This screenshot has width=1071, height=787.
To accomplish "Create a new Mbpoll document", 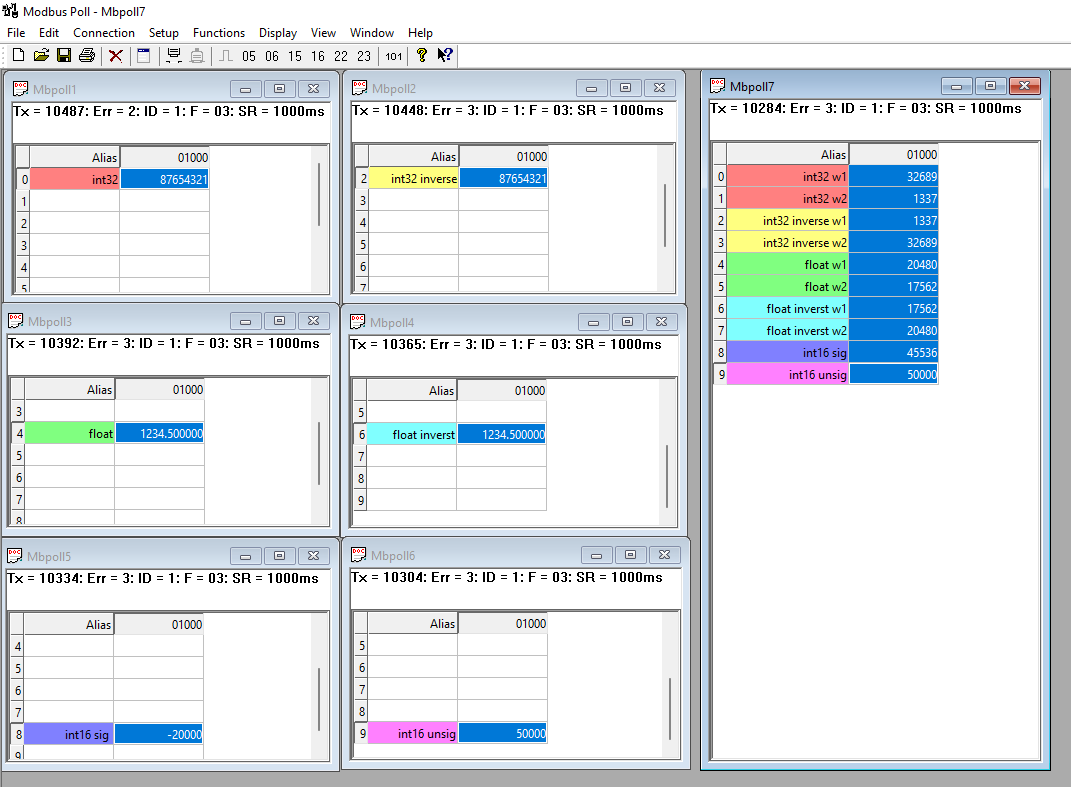I will tap(17, 55).
